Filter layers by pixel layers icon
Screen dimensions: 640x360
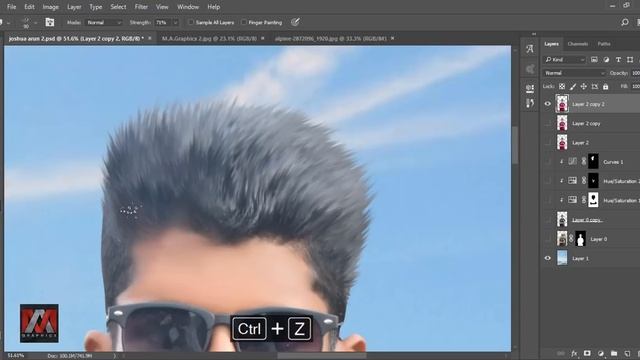(594, 60)
